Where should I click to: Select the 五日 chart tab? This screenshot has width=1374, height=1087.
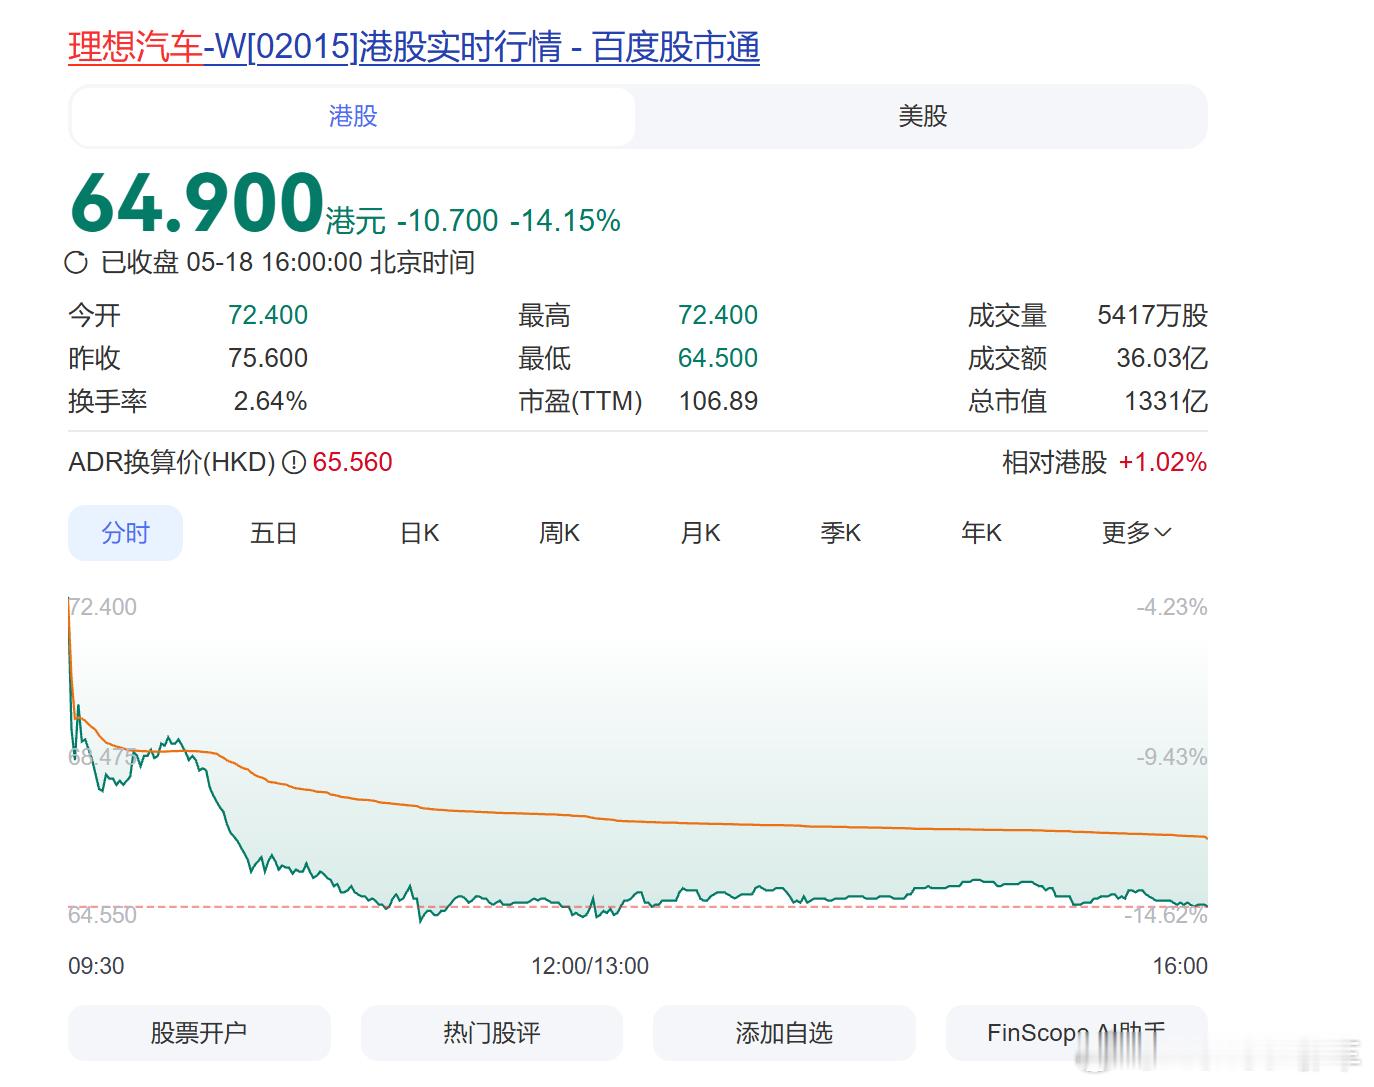[274, 533]
